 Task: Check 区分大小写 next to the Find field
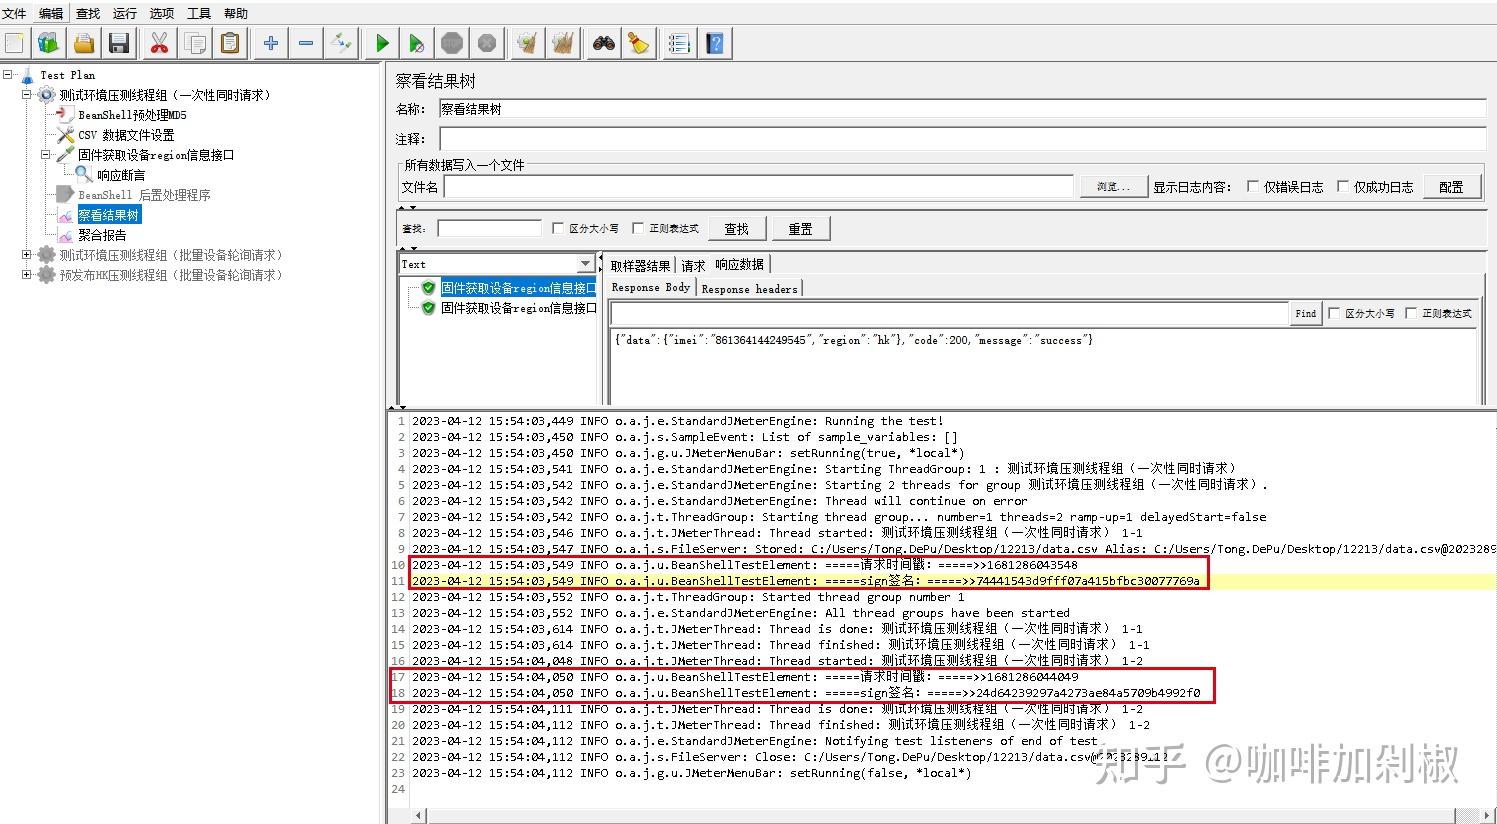[x=1335, y=313]
